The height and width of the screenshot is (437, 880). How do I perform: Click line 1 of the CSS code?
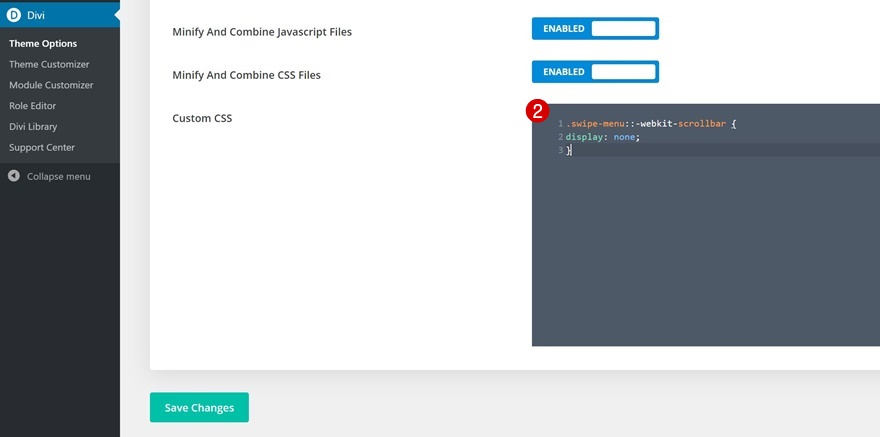(651, 123)
